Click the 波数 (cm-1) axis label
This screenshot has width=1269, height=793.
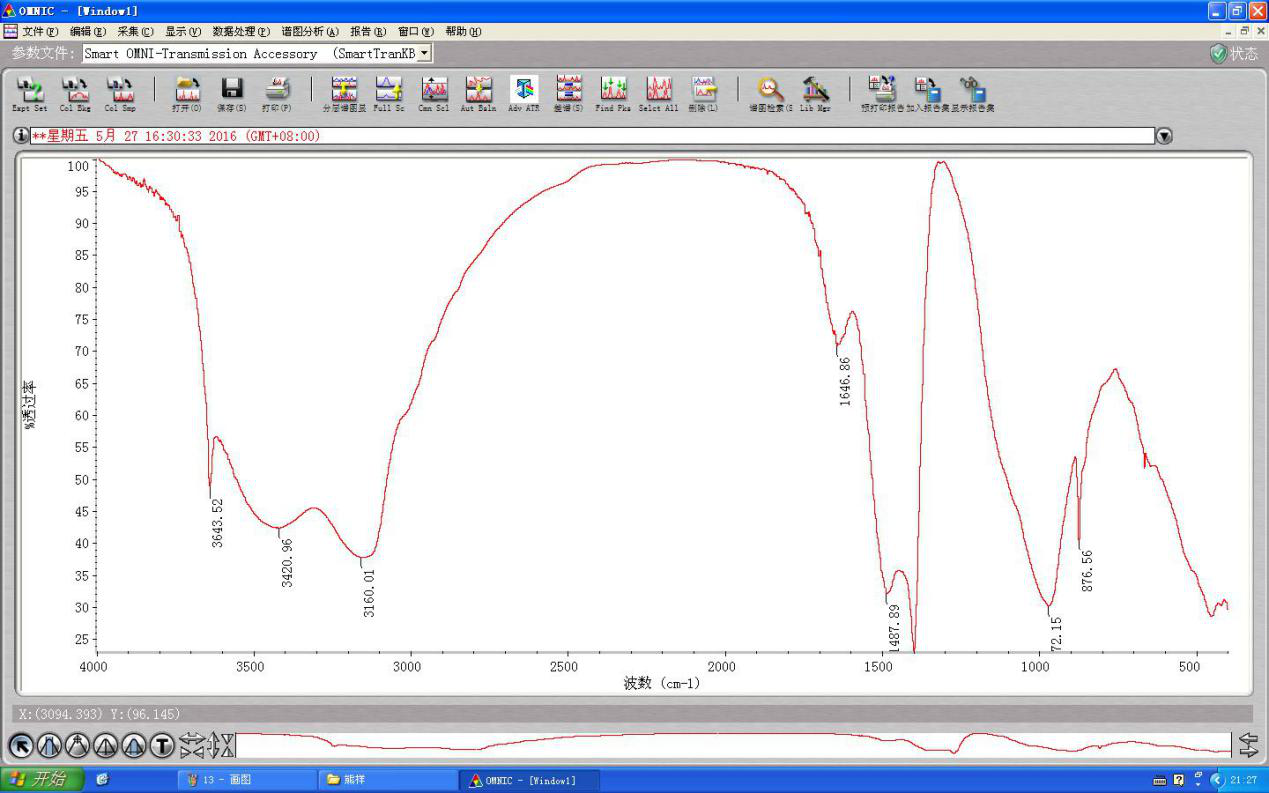(x=662, y=683)
